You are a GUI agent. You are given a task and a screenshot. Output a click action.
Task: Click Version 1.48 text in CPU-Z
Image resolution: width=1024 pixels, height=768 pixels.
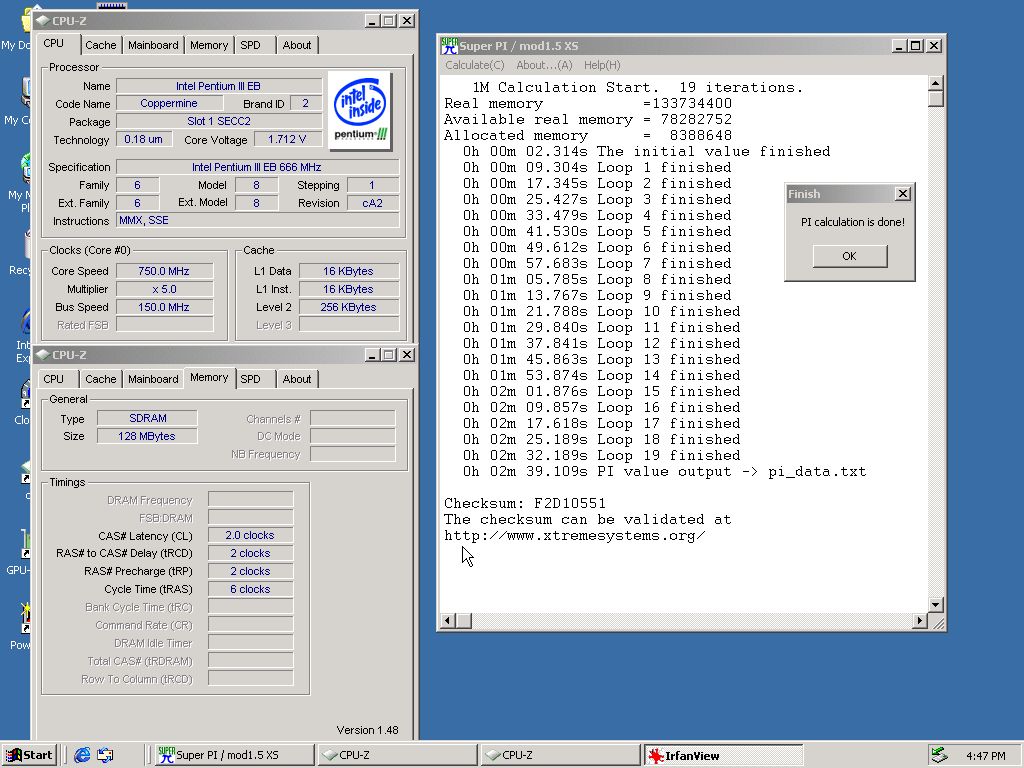coord(368,730)
